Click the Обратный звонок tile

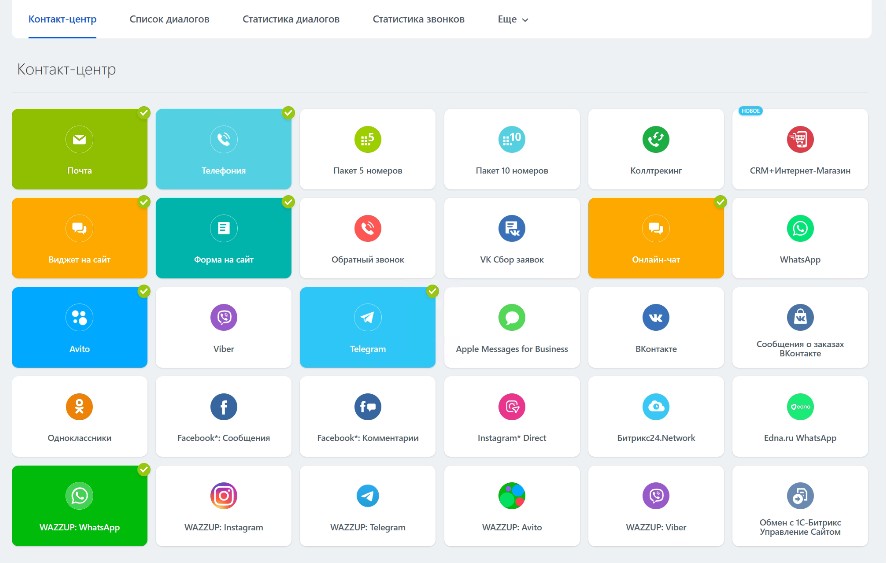(367, 238)
